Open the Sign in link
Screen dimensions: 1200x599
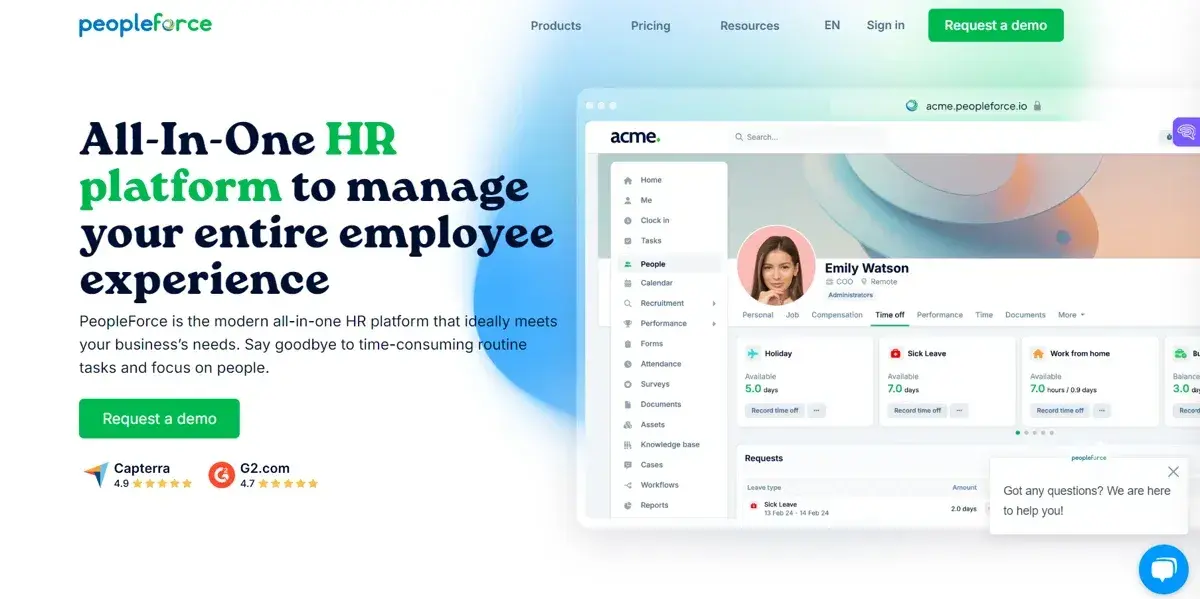(x=885, y=25)
